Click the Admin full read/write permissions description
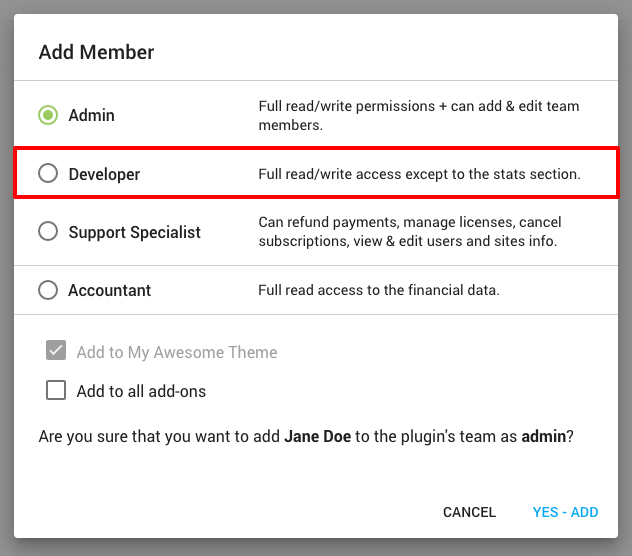Viewport: 632px width, 556px height. coord(418,116)
